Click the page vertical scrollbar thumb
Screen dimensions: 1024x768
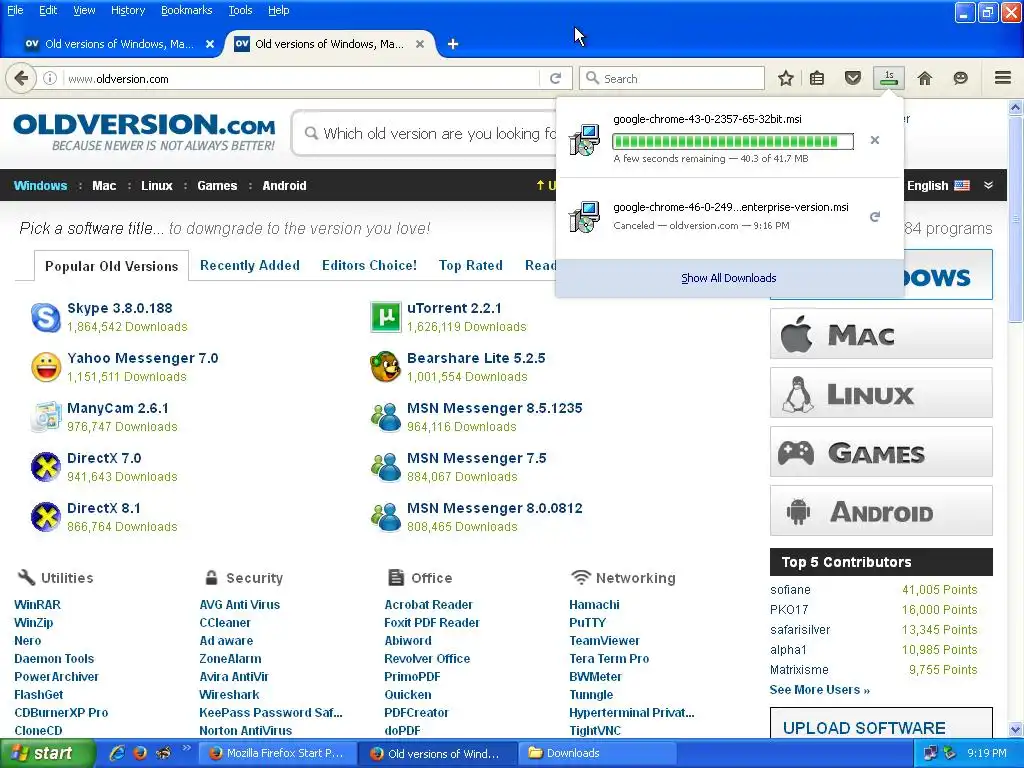[1016, 219]
